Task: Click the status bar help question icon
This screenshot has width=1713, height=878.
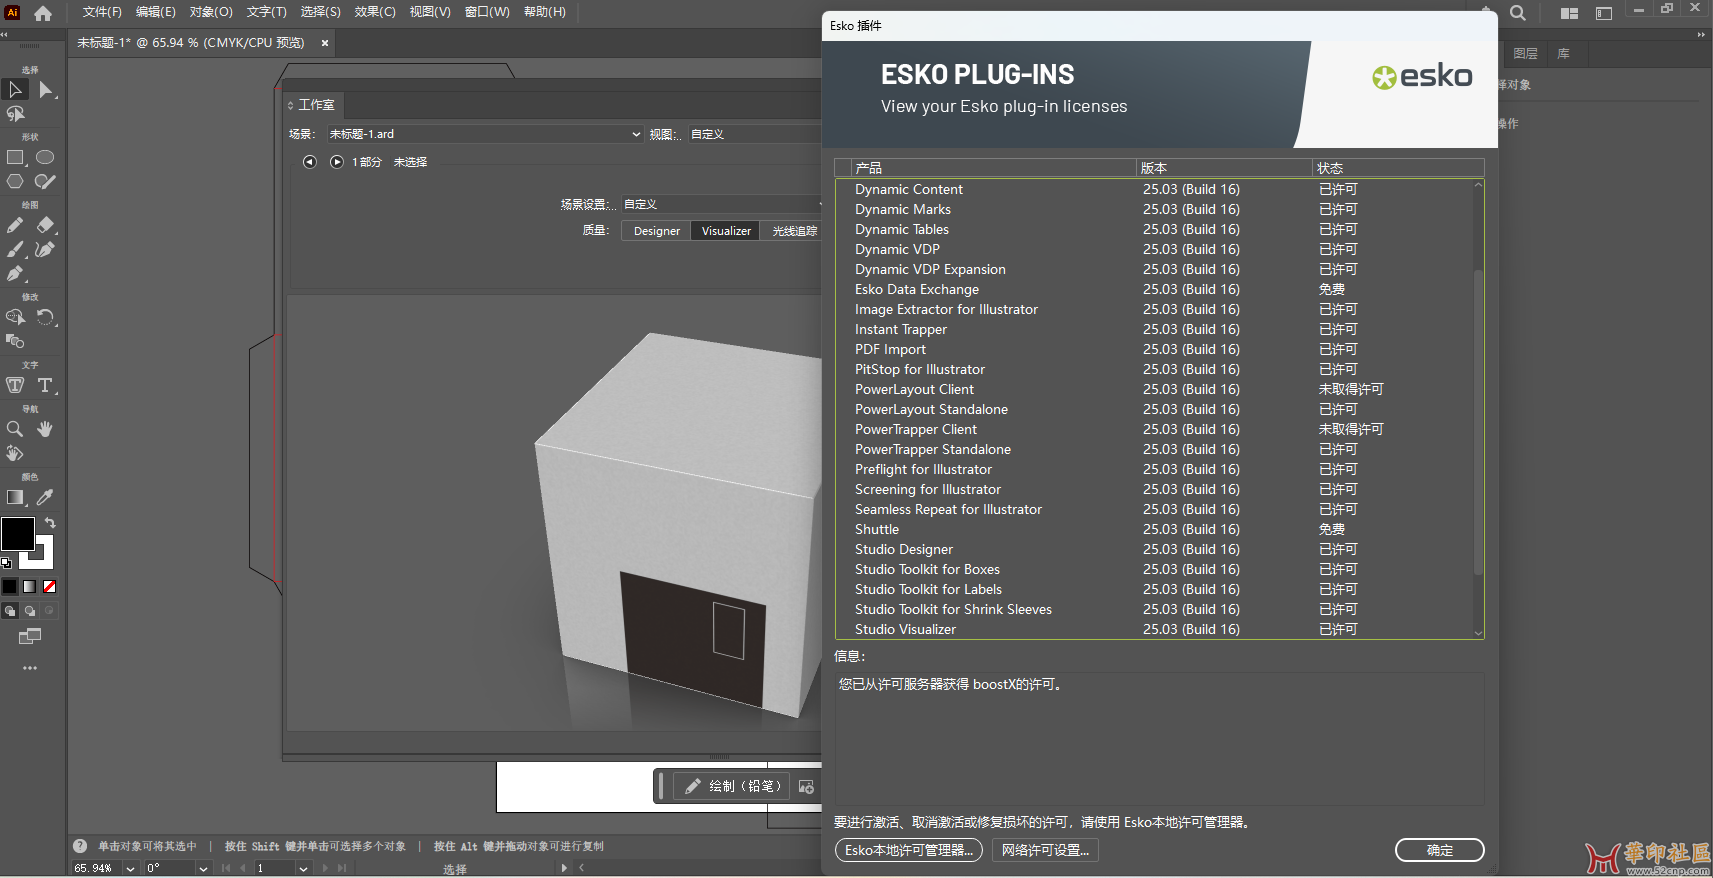Action: click(x=80, y=846)
